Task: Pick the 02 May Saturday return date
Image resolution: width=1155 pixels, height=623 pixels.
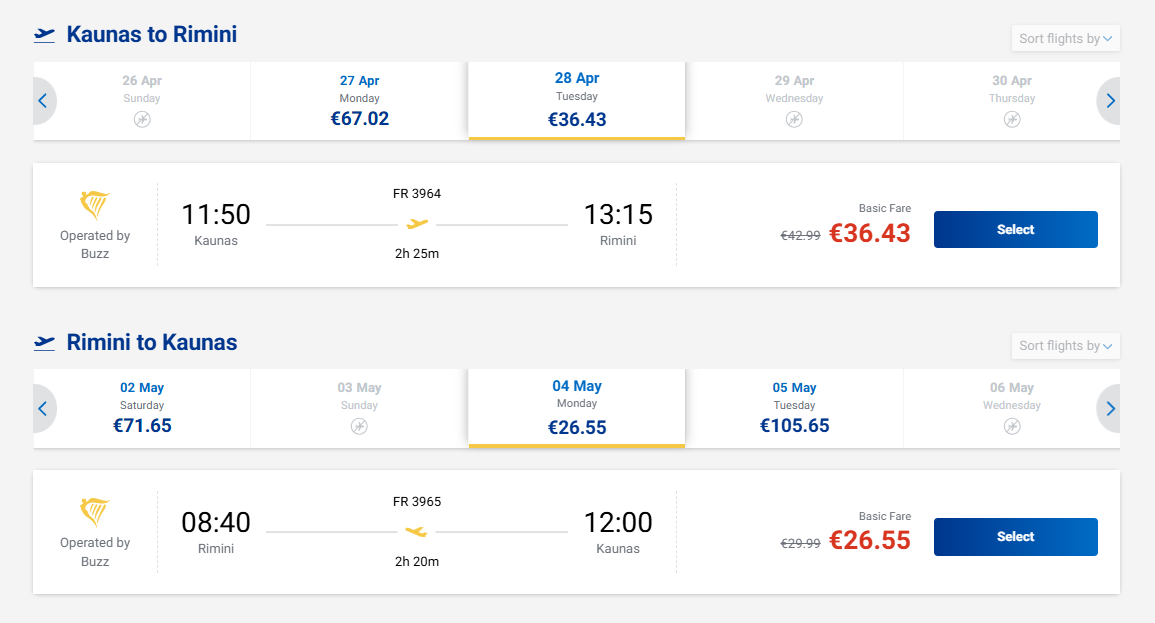Action: pos(142,408)
